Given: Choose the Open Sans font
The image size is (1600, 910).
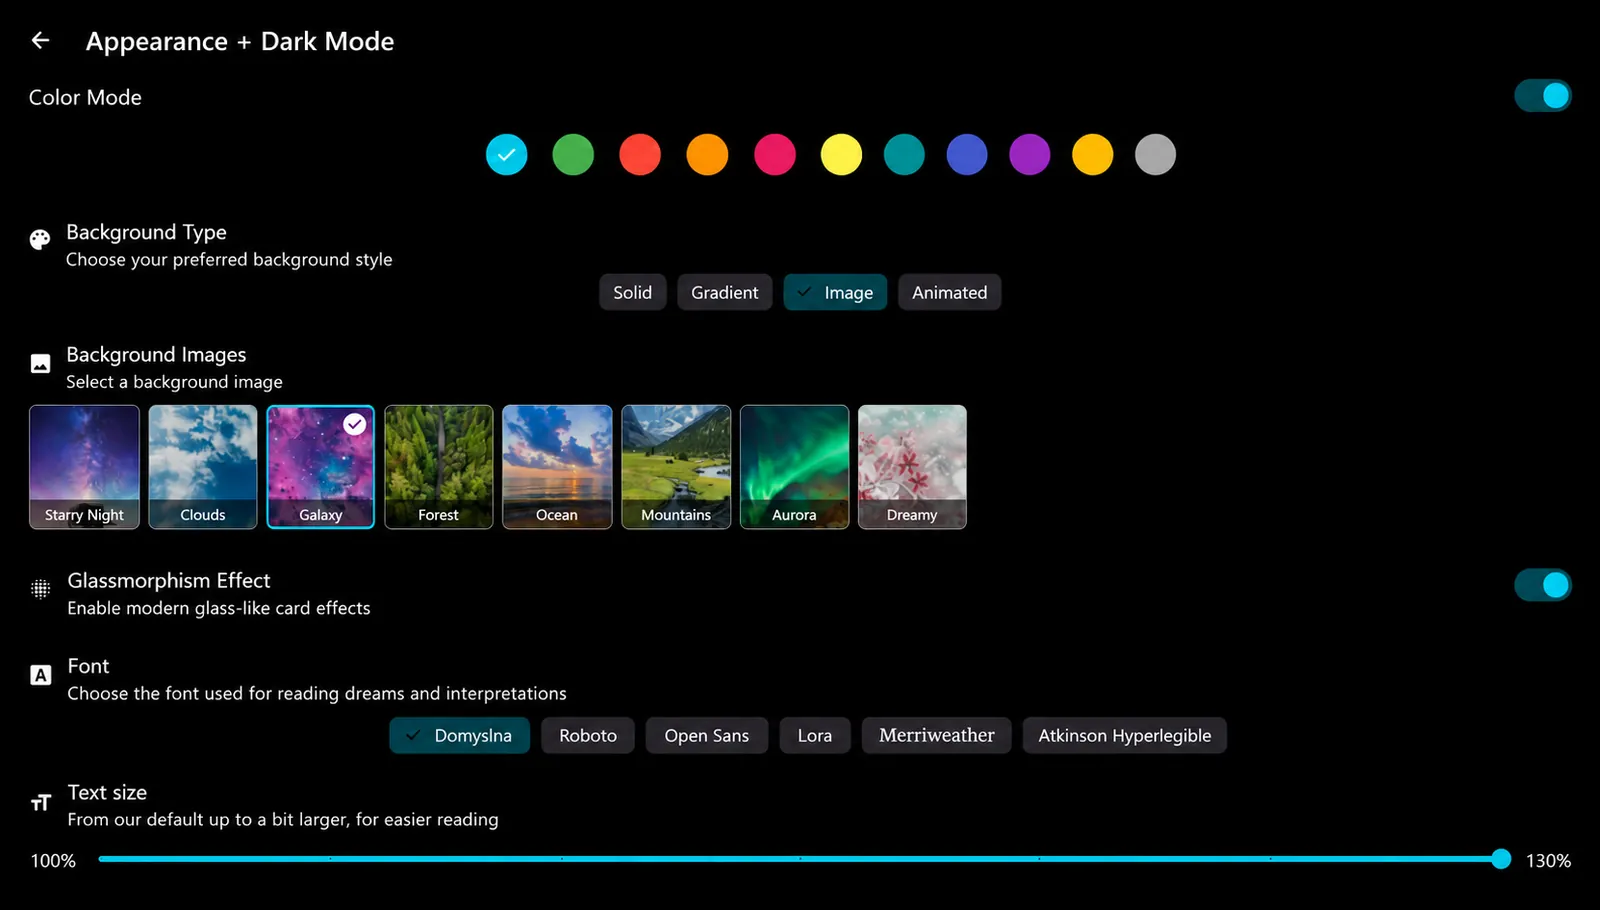Looking at the screenshot, I should (x=707, y=735).
